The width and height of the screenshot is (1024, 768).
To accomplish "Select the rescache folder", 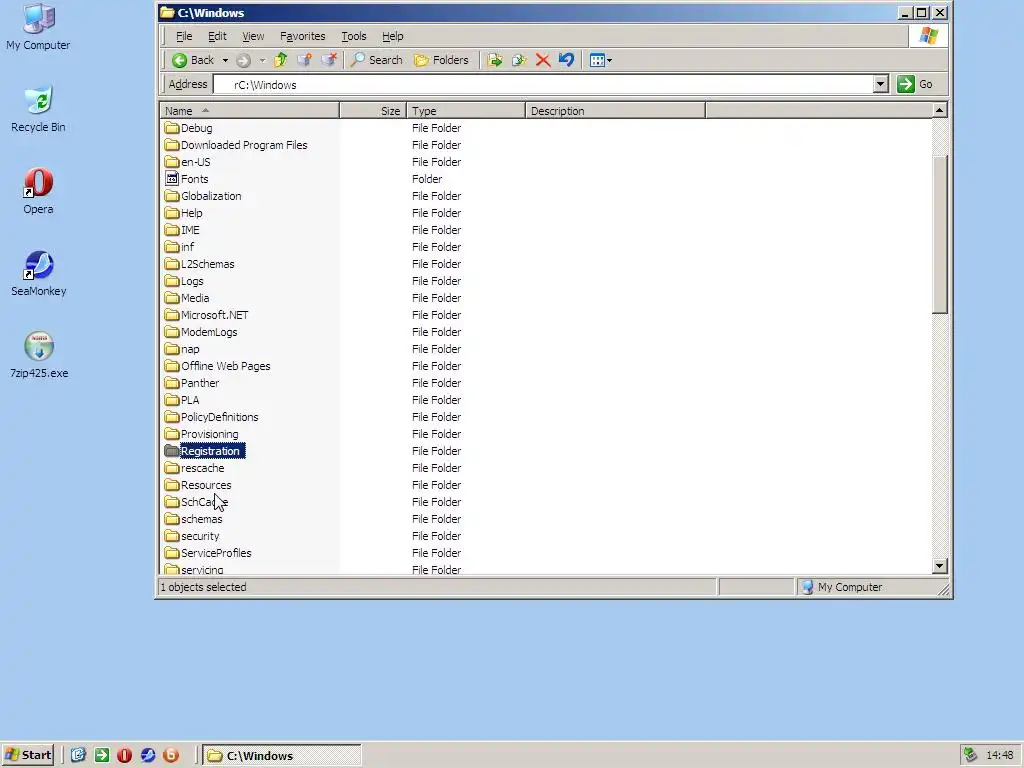I will [195, 468].
